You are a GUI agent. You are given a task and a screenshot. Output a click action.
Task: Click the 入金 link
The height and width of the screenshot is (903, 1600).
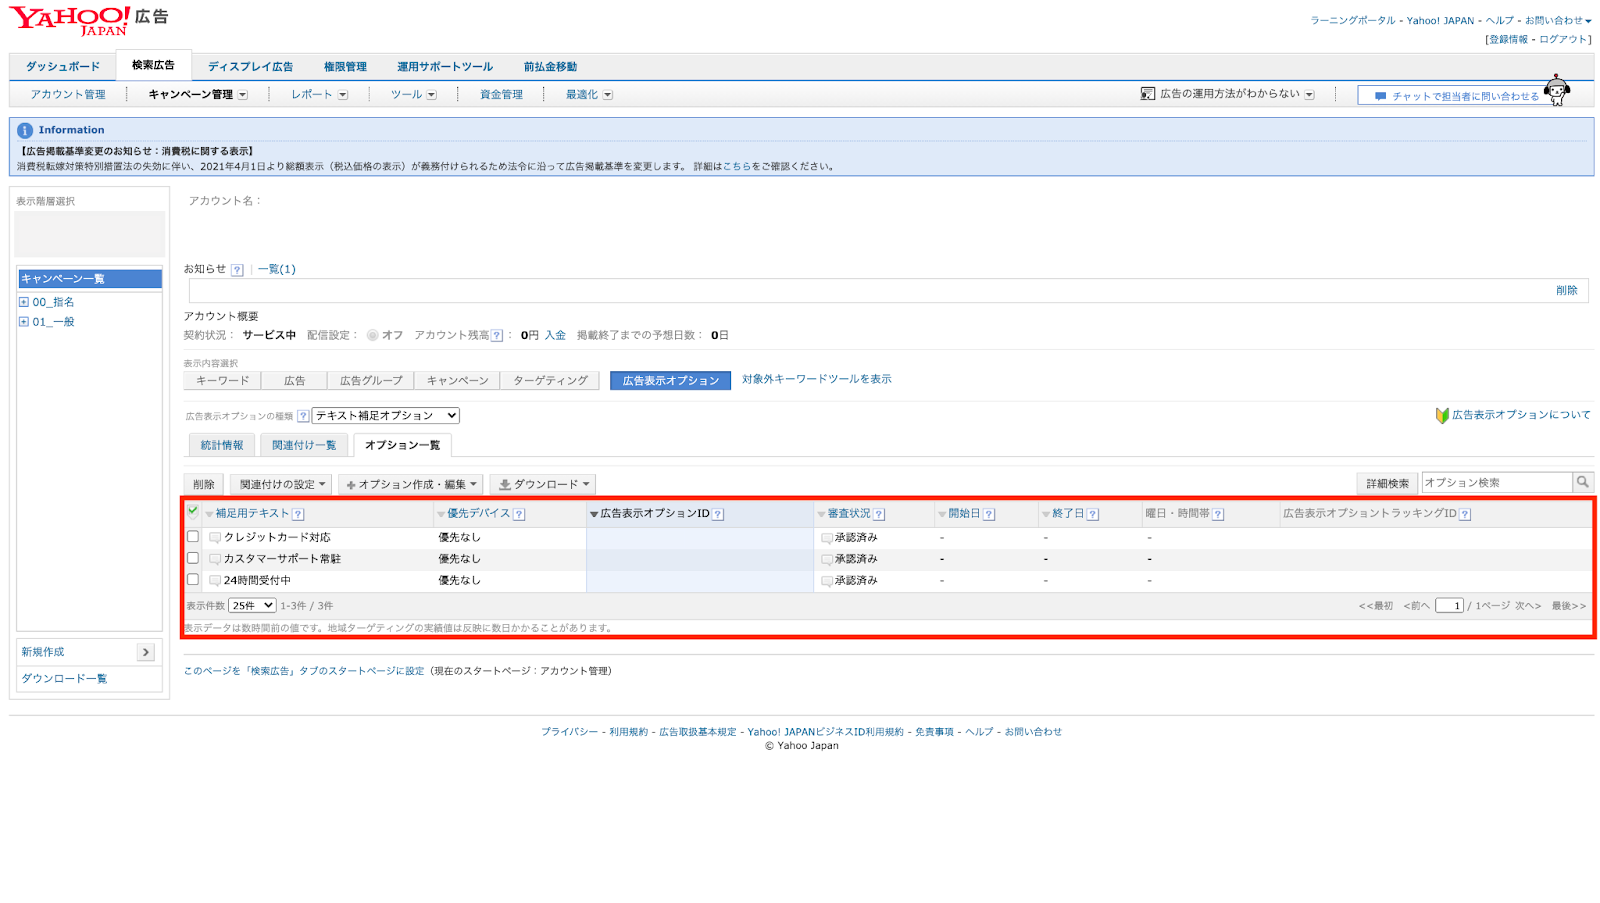pos(555,336)
